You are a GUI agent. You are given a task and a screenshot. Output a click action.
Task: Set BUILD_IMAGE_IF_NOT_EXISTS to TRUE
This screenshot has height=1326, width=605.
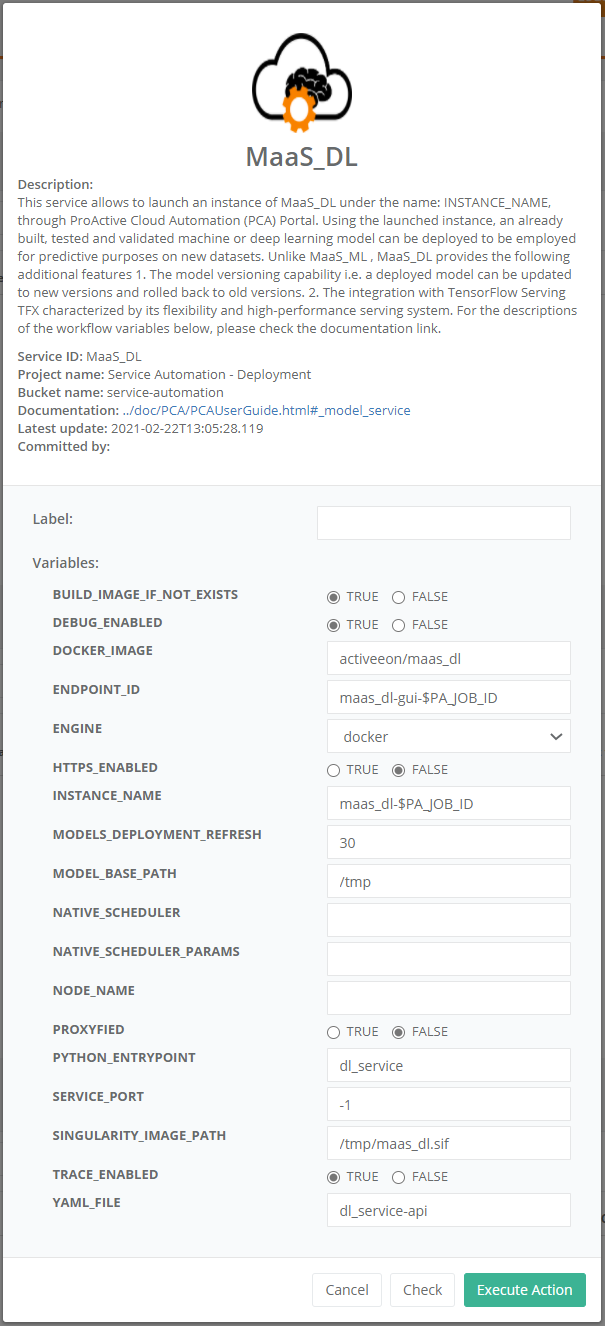point(333,597)
